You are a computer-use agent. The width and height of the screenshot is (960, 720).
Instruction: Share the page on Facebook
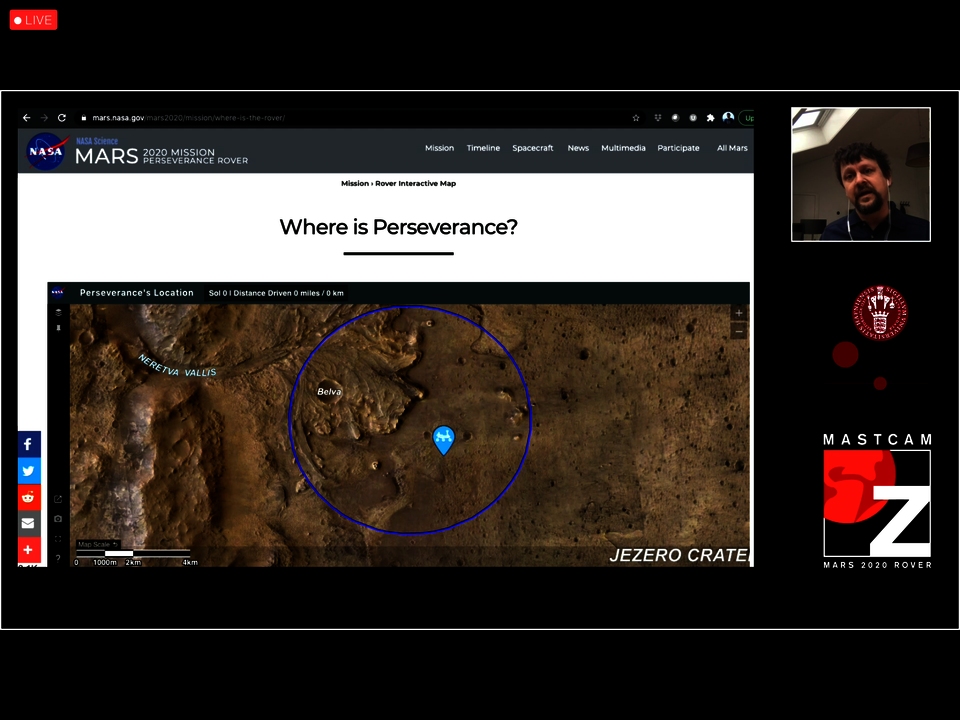coord(28,444)
